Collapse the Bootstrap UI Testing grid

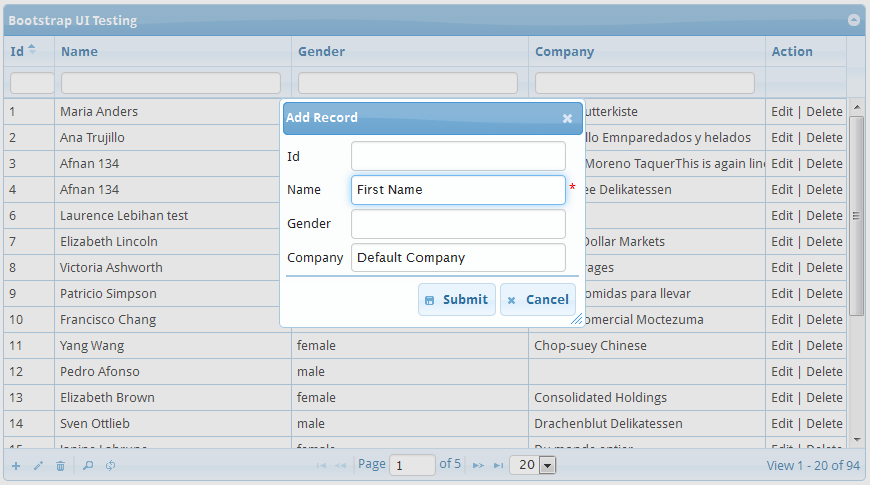(853, 20)
